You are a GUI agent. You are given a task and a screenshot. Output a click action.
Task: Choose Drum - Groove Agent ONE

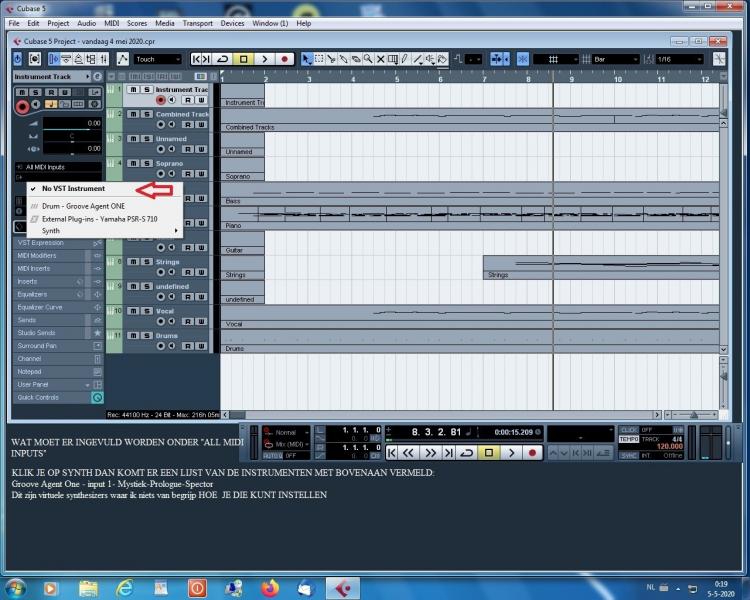(x=105, y=206)
